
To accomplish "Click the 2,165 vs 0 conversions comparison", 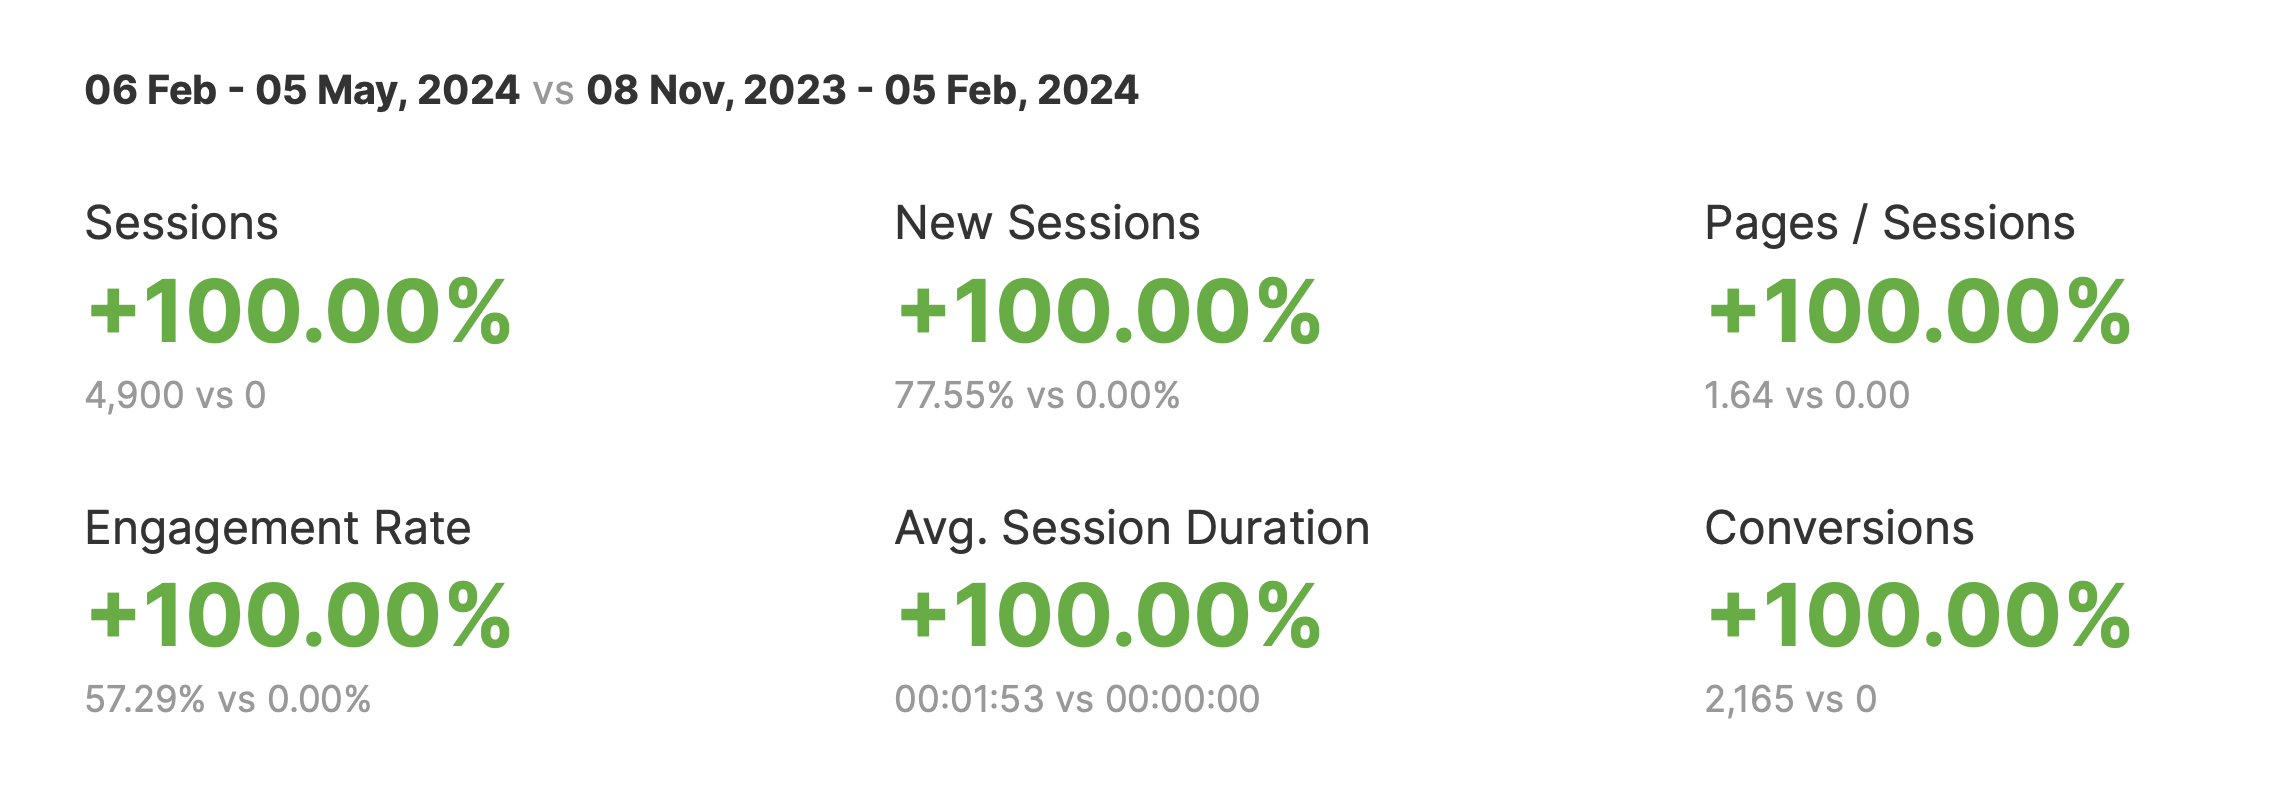I will [1790, 699].
